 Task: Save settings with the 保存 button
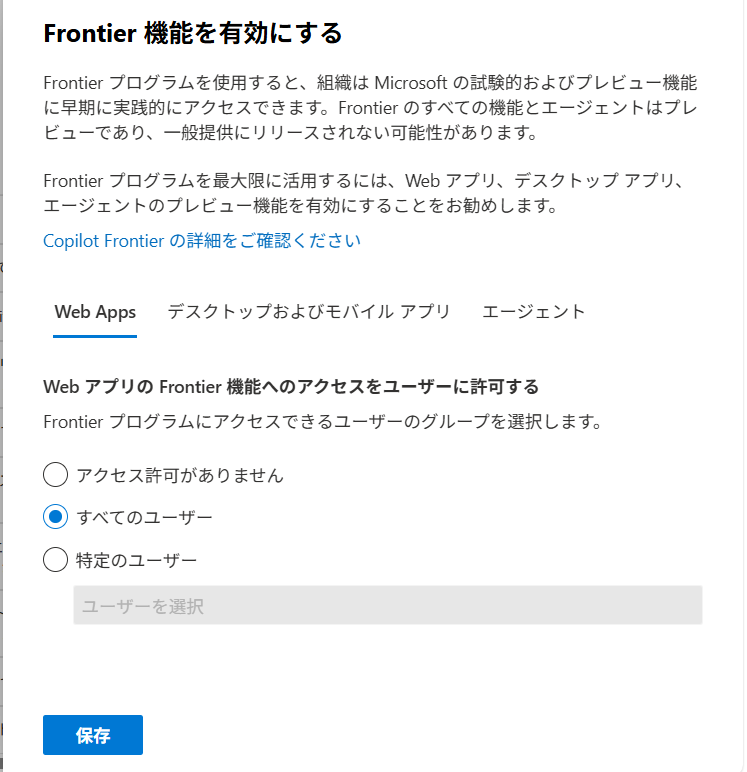(93, 735)
